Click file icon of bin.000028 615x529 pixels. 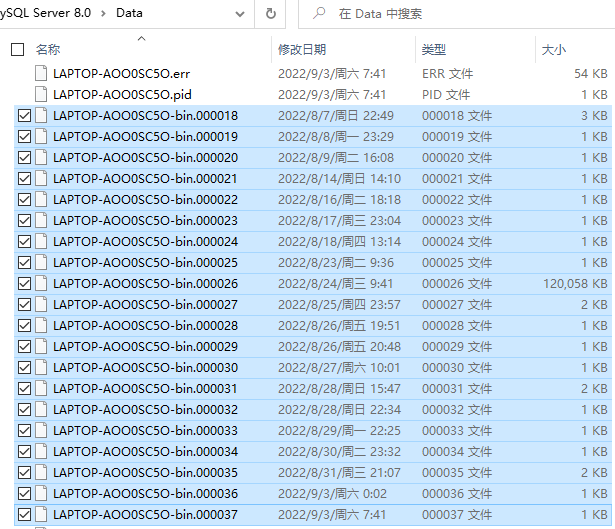(41, 325)
